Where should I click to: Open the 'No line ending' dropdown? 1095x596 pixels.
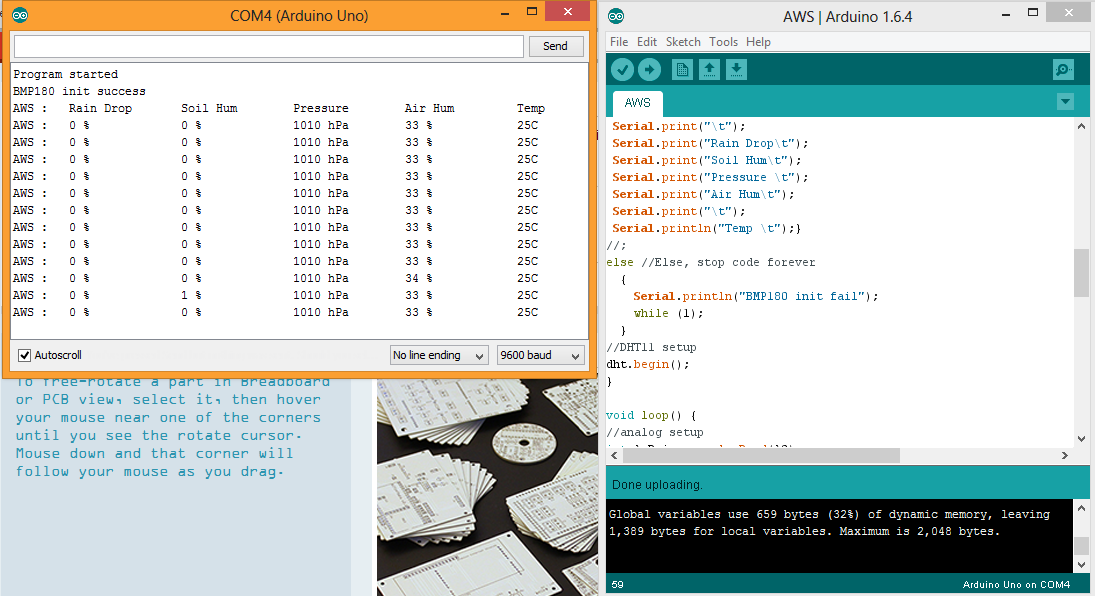[439, 354]
